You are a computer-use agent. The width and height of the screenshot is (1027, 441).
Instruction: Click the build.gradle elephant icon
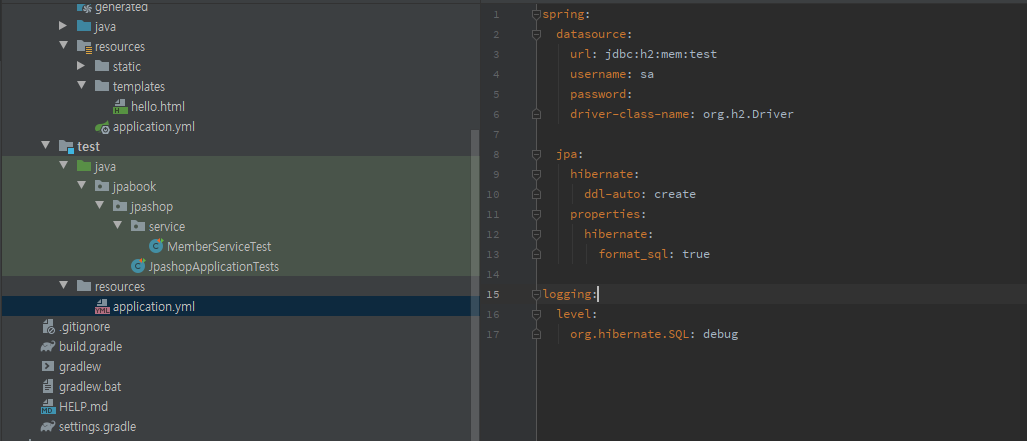[x=48, y=347]
